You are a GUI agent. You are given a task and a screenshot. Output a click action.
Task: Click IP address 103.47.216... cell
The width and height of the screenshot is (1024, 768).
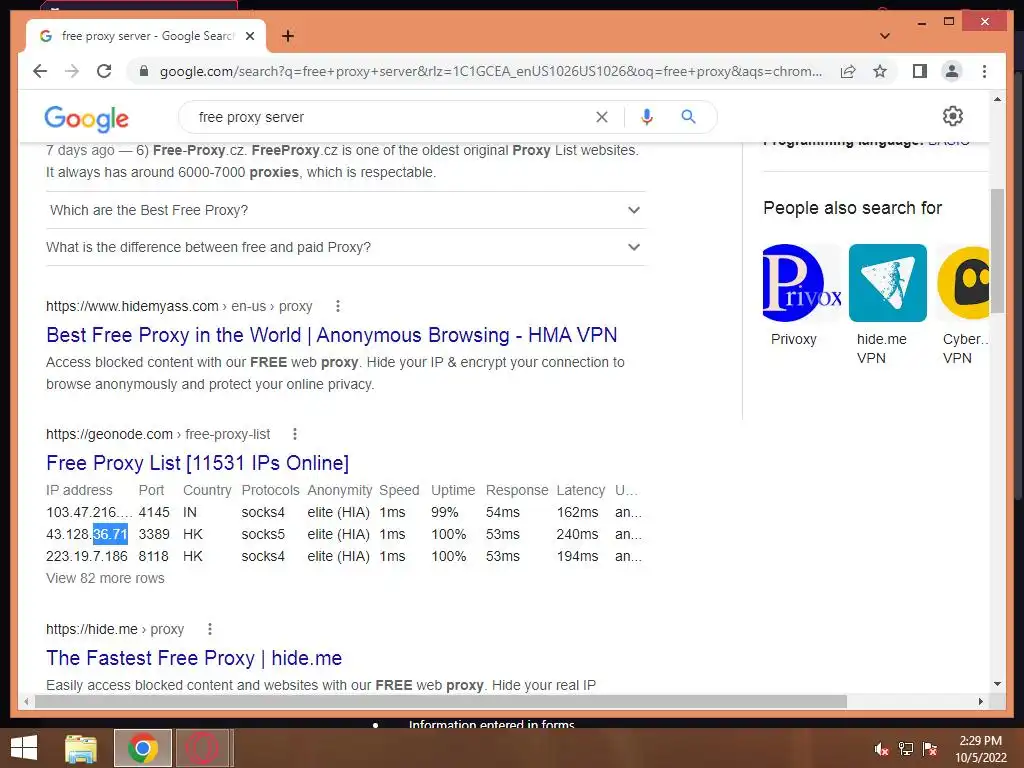[x=89, y=512]
